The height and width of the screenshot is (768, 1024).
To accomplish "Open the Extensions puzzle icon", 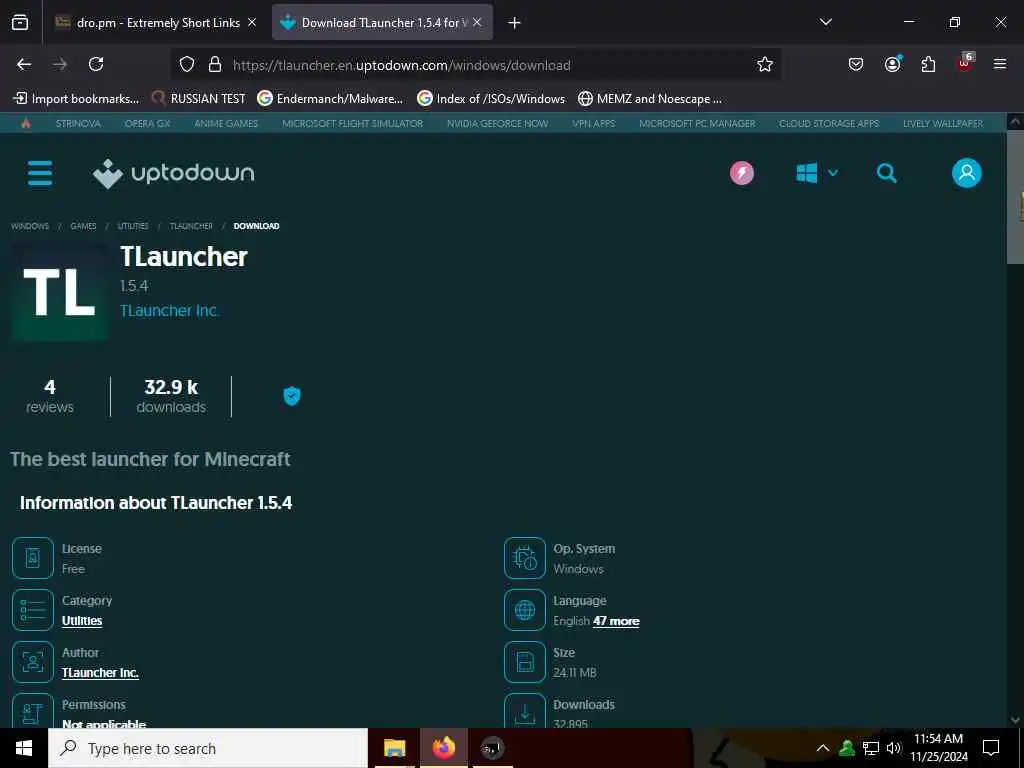I will coord(928,64).
